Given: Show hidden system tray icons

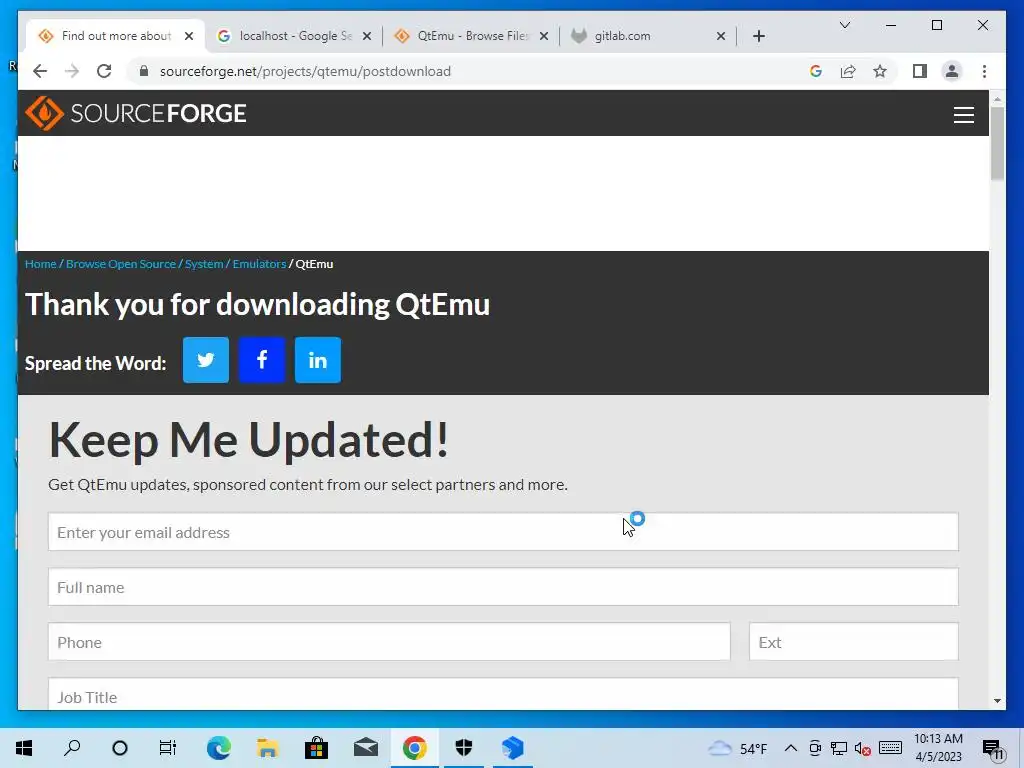Looking at the screenshot, I should (x=790, y=748).
